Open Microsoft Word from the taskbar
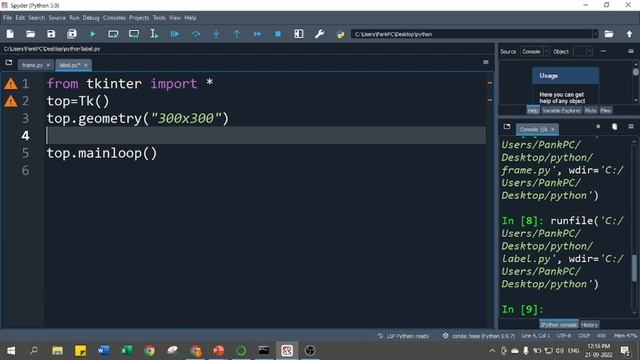640x360 pixels. 104,351
